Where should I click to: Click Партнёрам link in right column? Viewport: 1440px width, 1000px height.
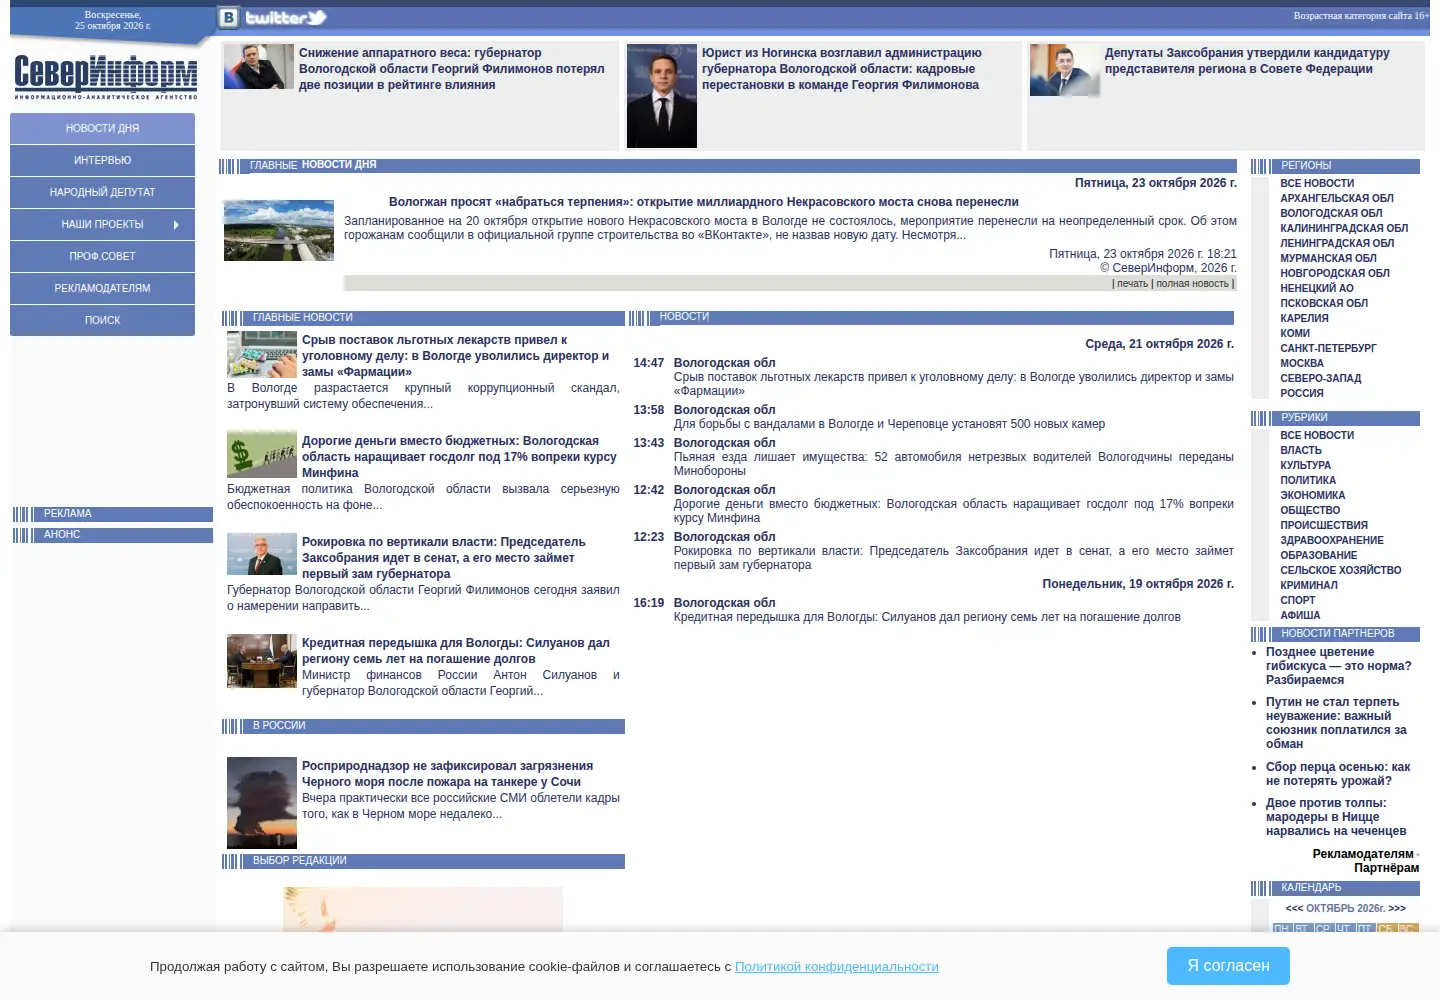1386,868
